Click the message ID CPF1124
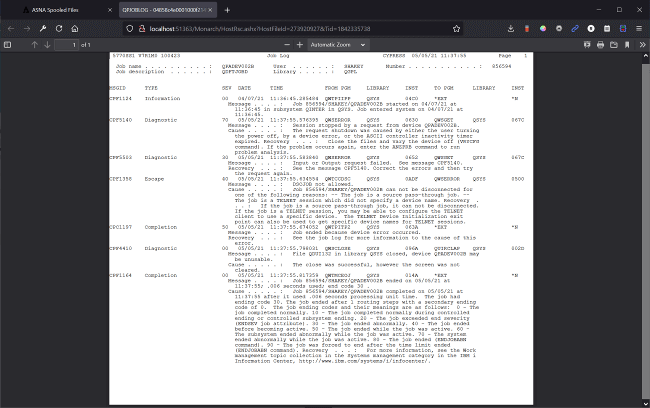This screenshot has height=408, width=650. (x=121, y=99)
